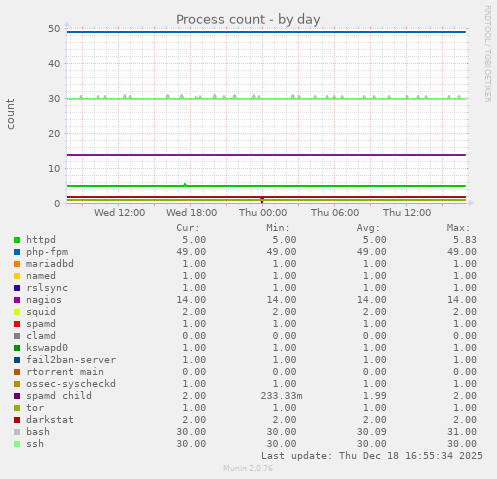Click the 'rtorrent main' legend label

point(65,372)
